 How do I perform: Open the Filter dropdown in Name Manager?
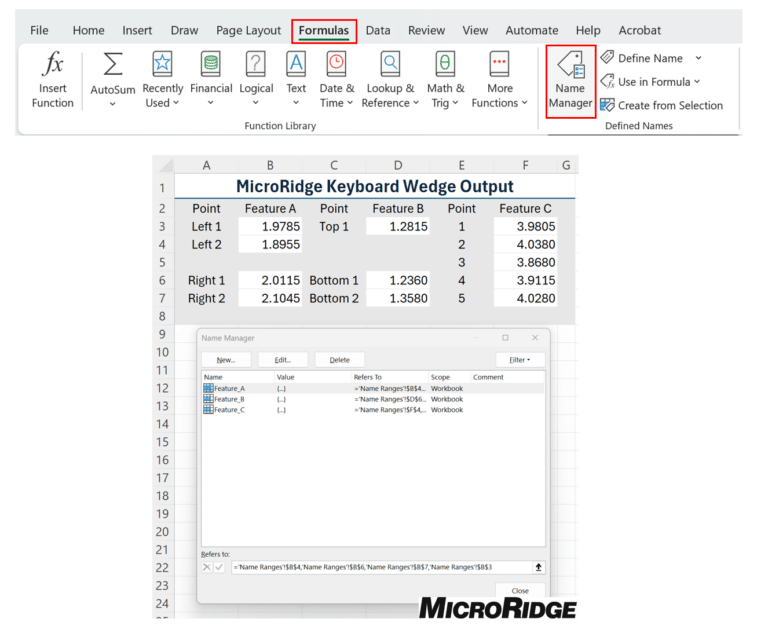coord(520,360)
